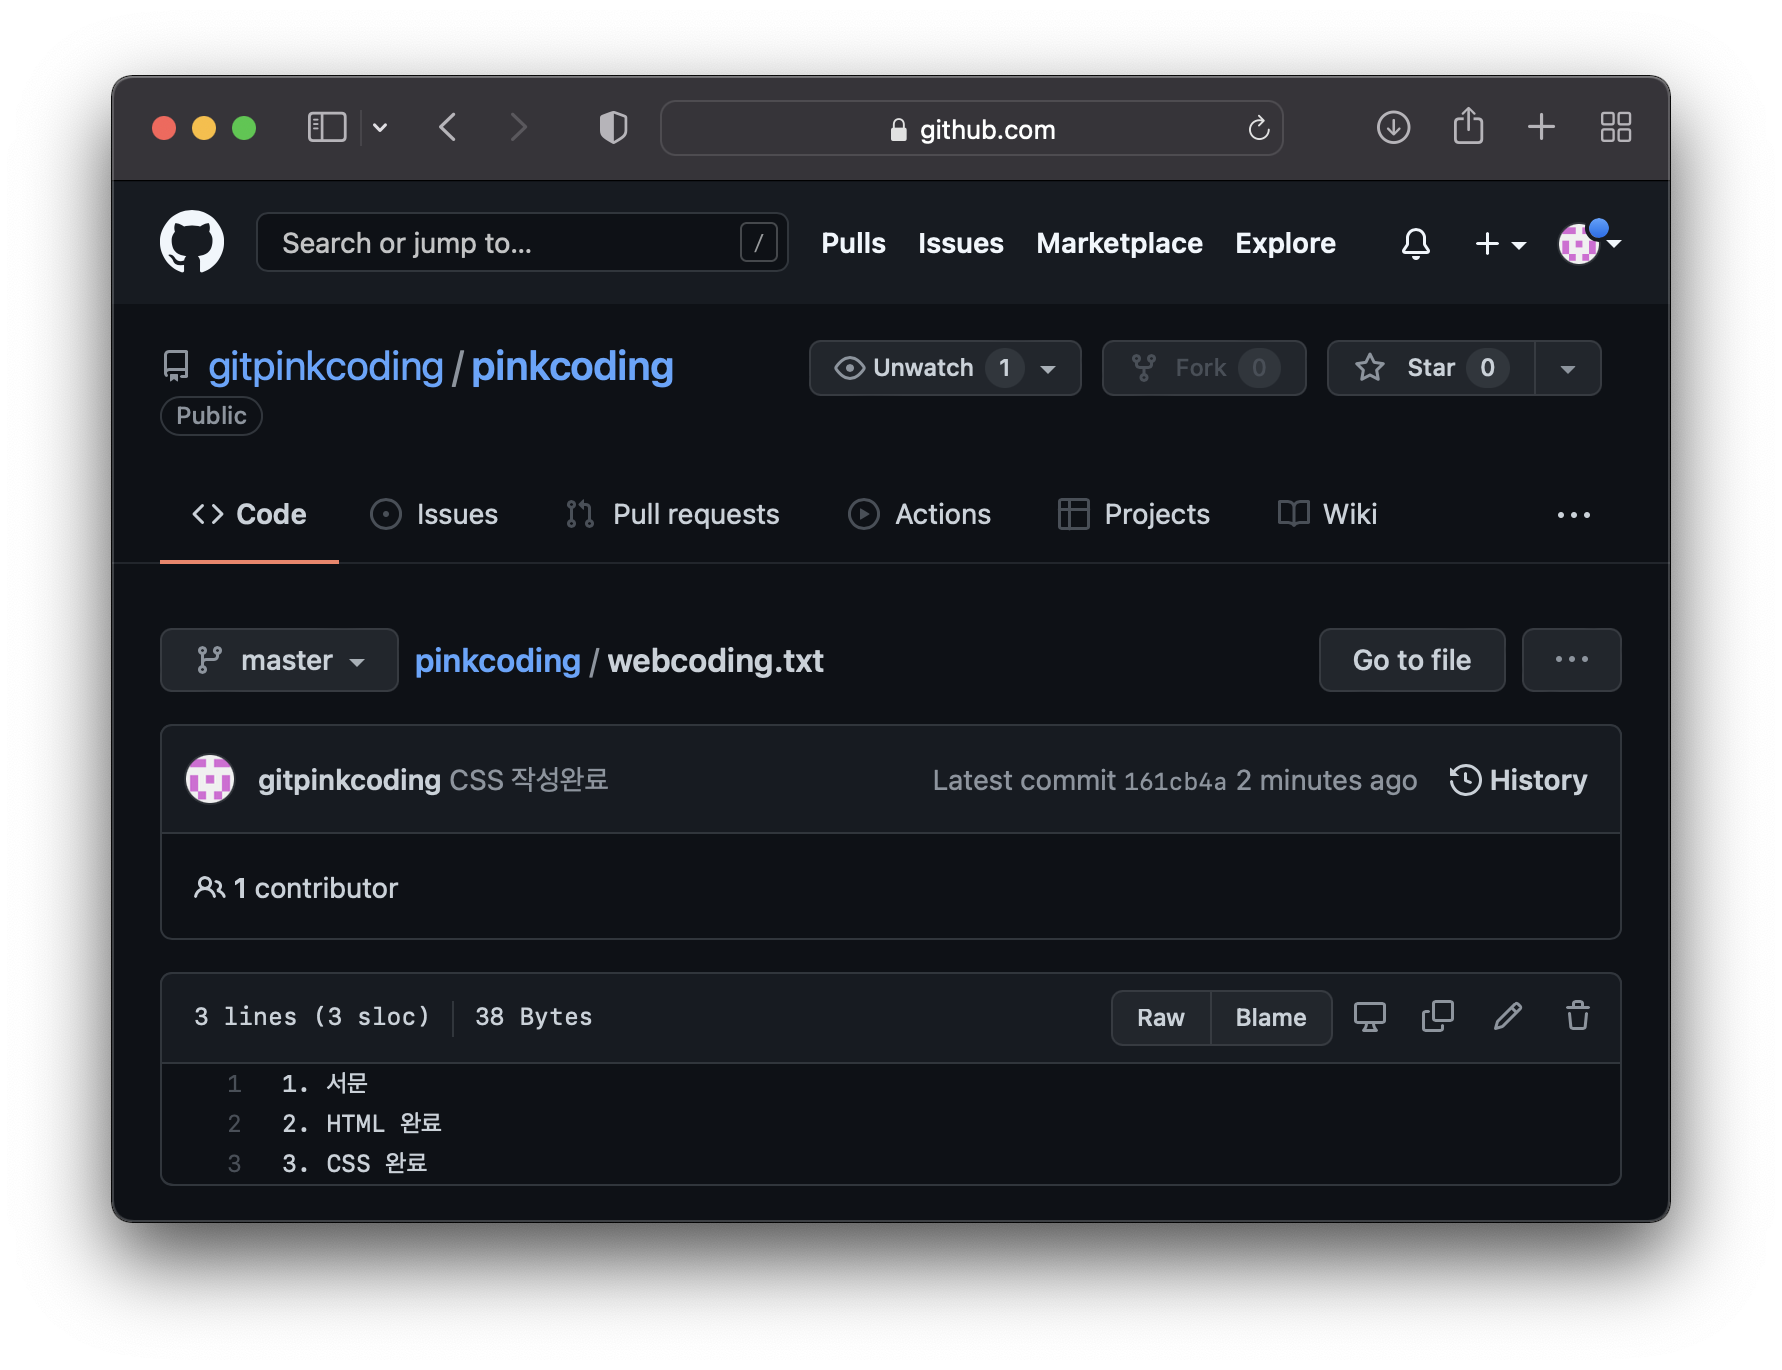
Task: Open a new tab with the plus icon
Action: [x=1541, y=127]
